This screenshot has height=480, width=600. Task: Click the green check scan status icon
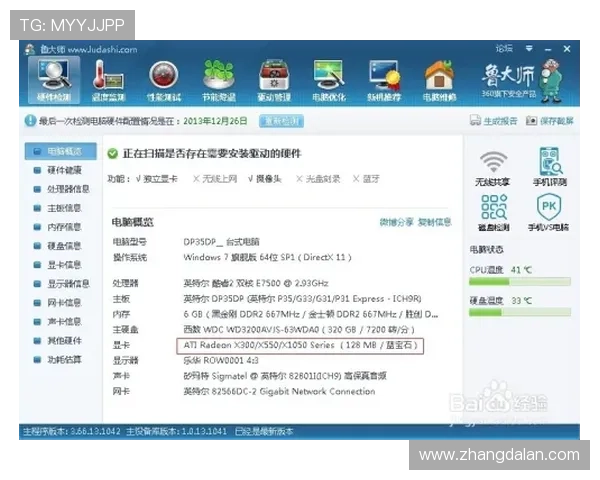(x=112, y=154)
